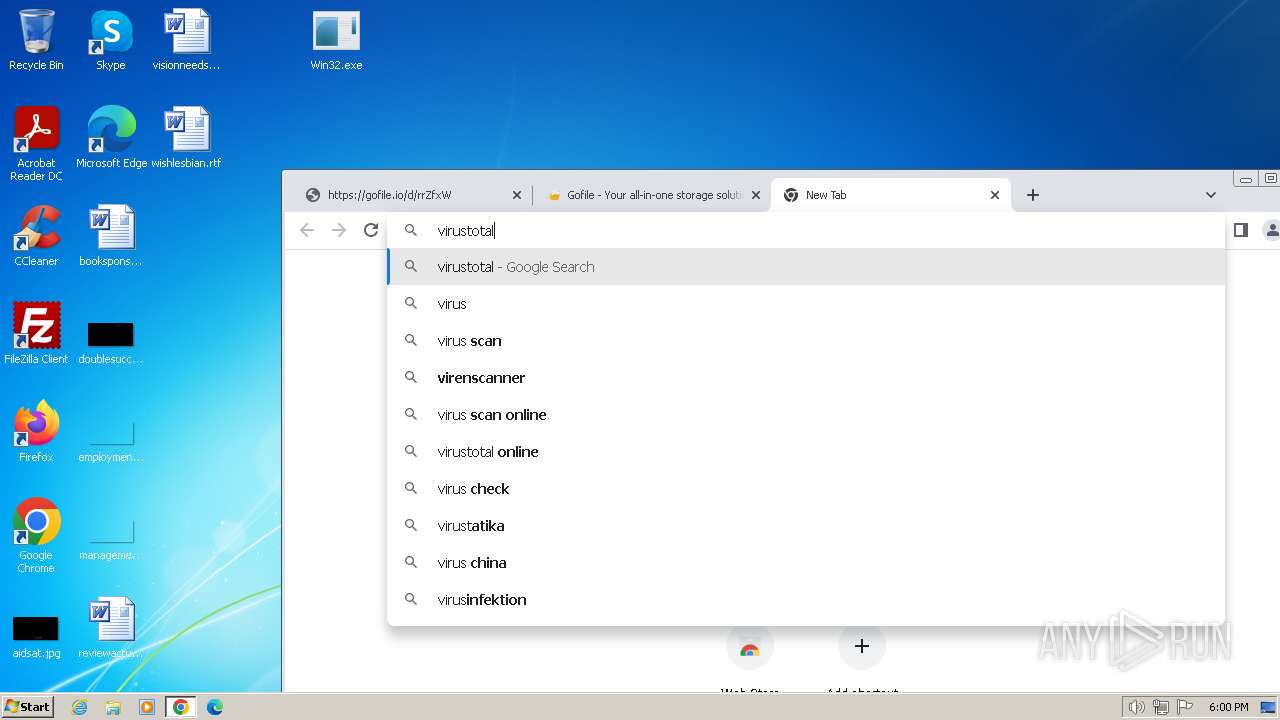Image resolution: width=1280 pixels, height=720 pixels.
Task: Open Acrobat Reader DC shortcut
Action: [36, 144]
